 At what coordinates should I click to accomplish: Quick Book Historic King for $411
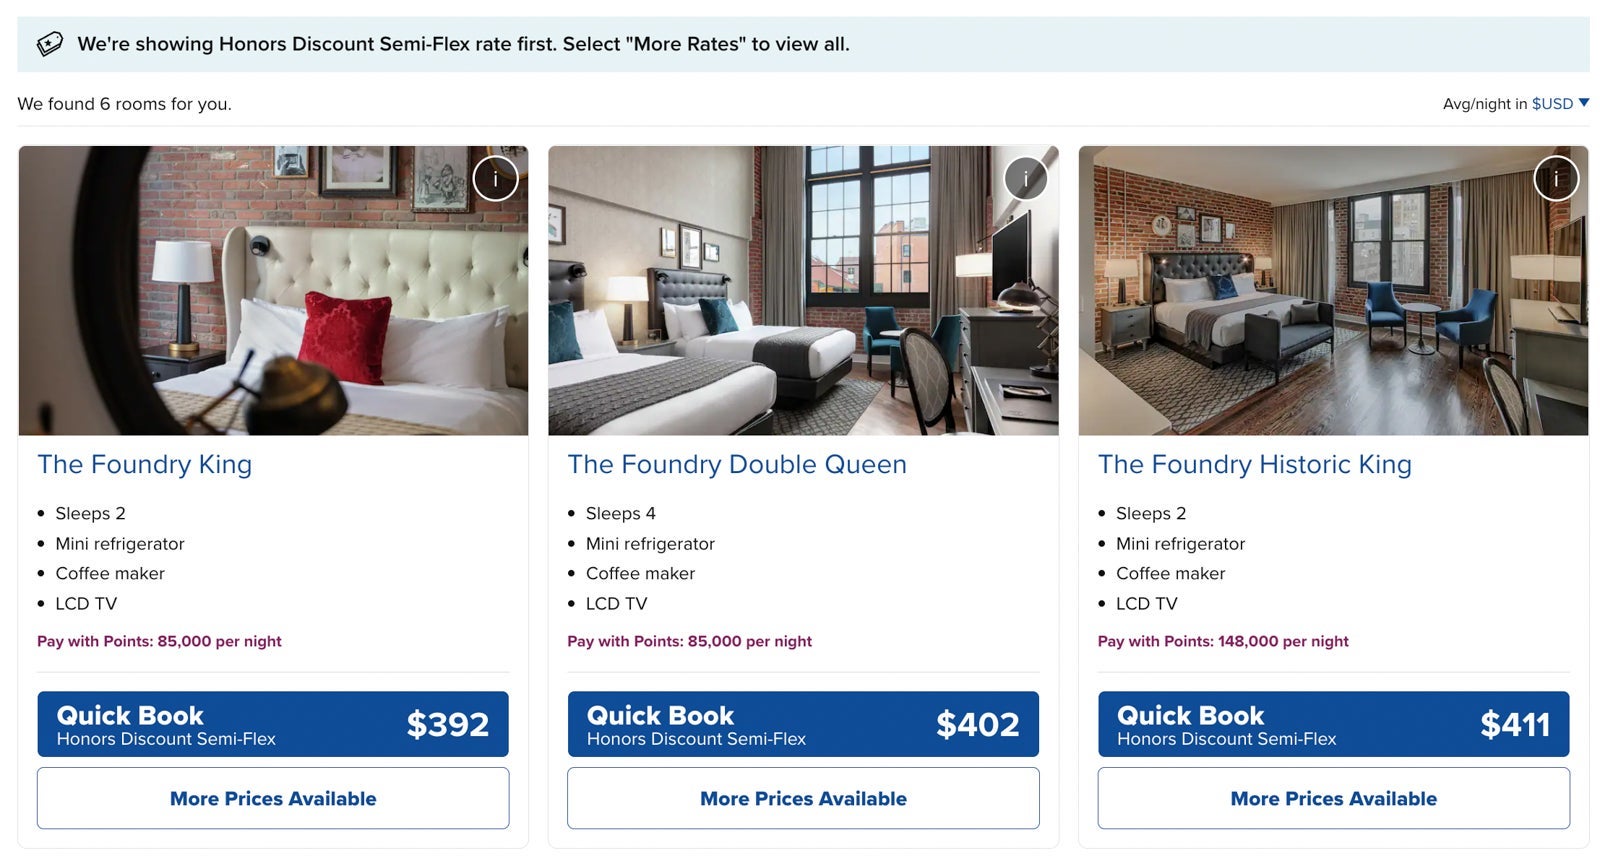coord(1333,724)
